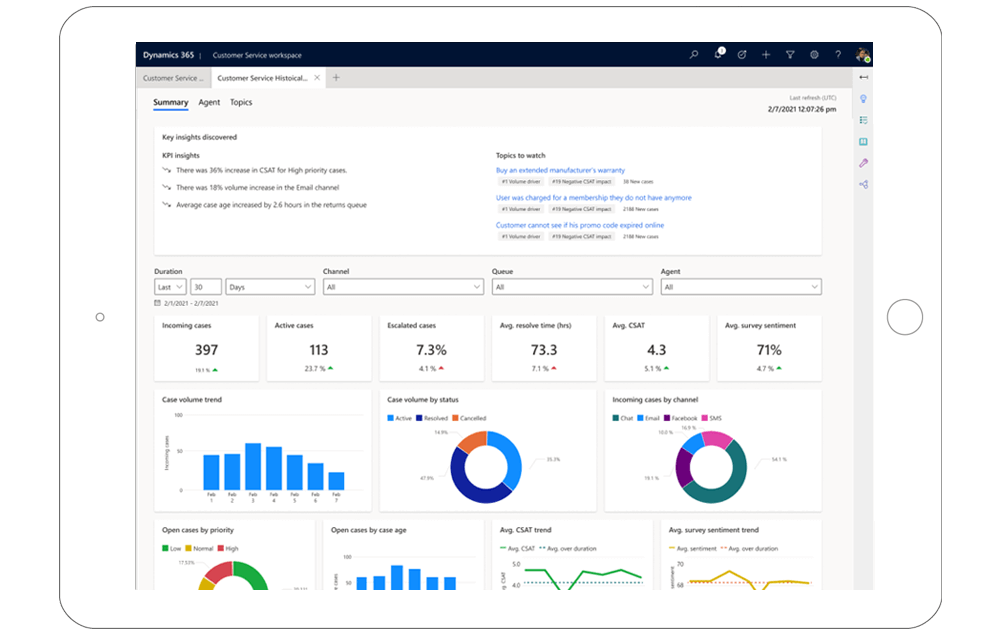Click the trend icon beside Email channel insight
The height and width of the screenshot is (633, 1000).
(x=166, y=187)
